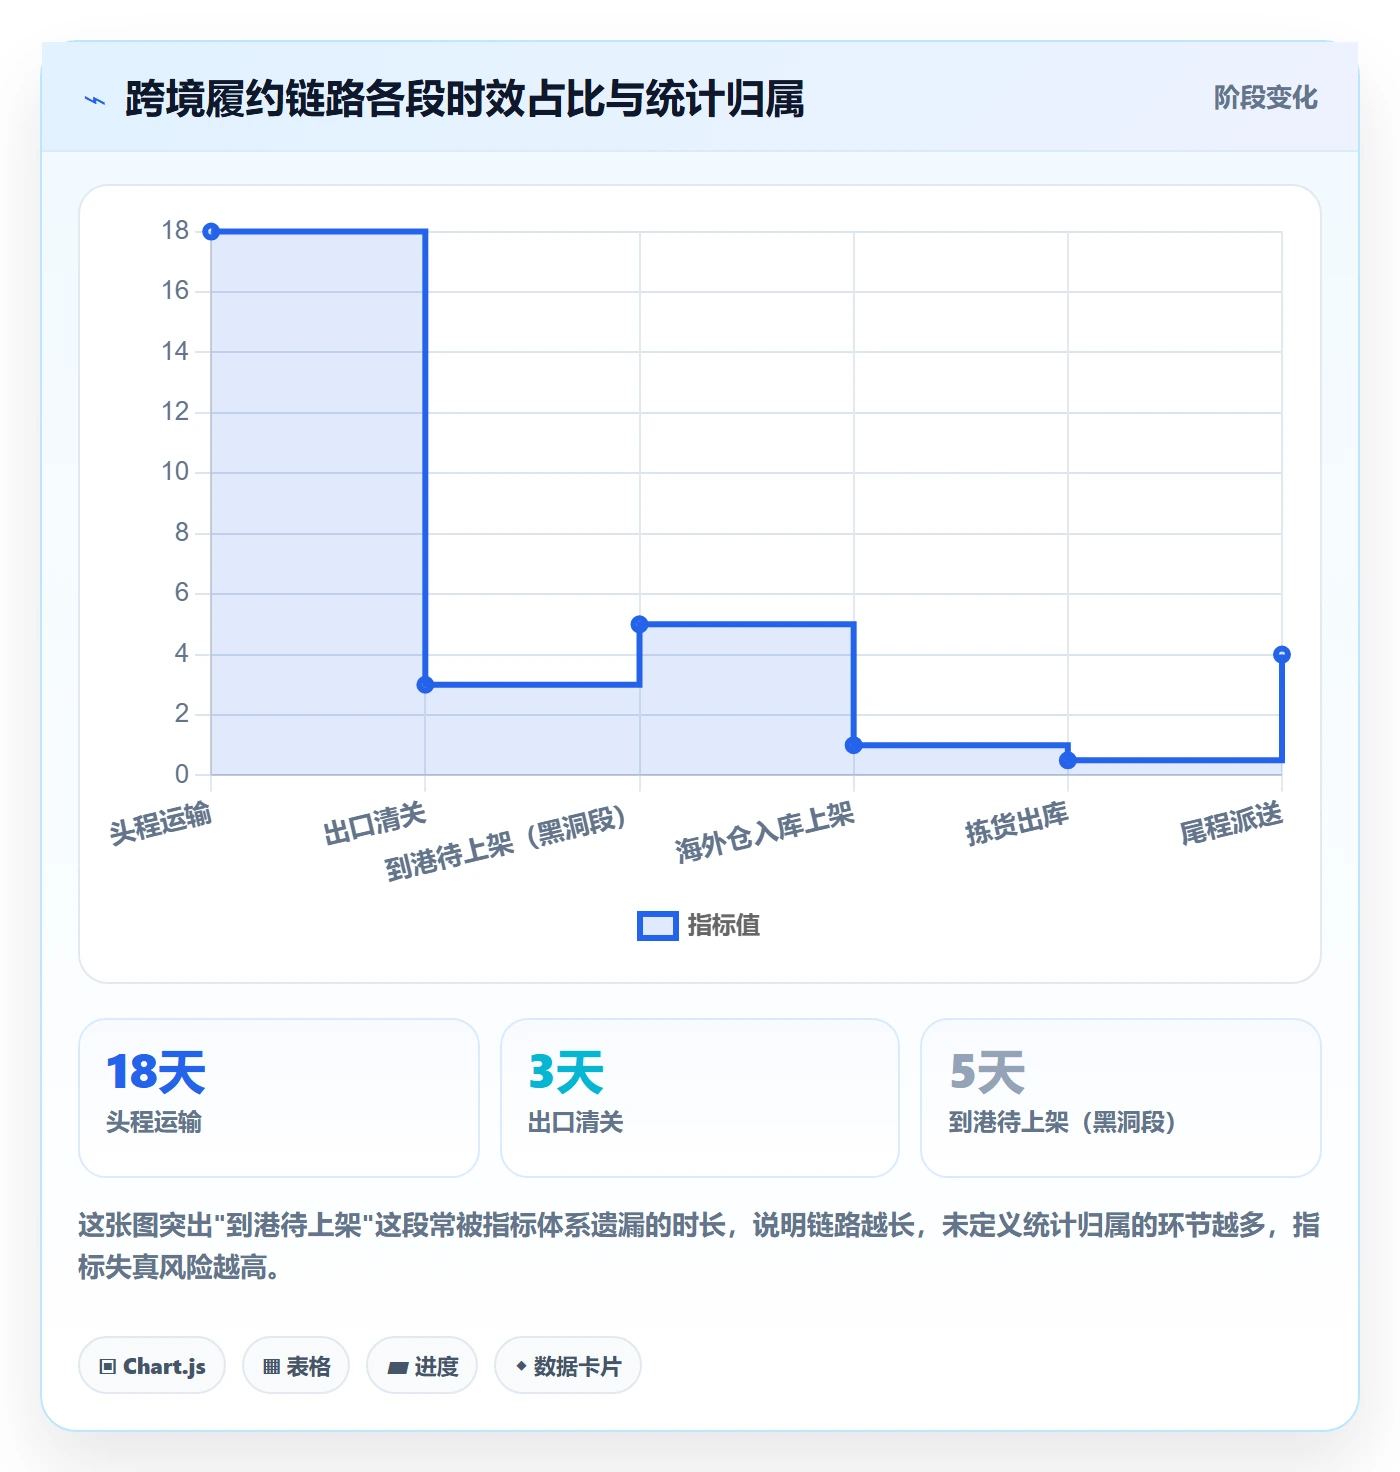Click the chart title 跨境履约链路各段时效占比与统计归属

(465, 99)
